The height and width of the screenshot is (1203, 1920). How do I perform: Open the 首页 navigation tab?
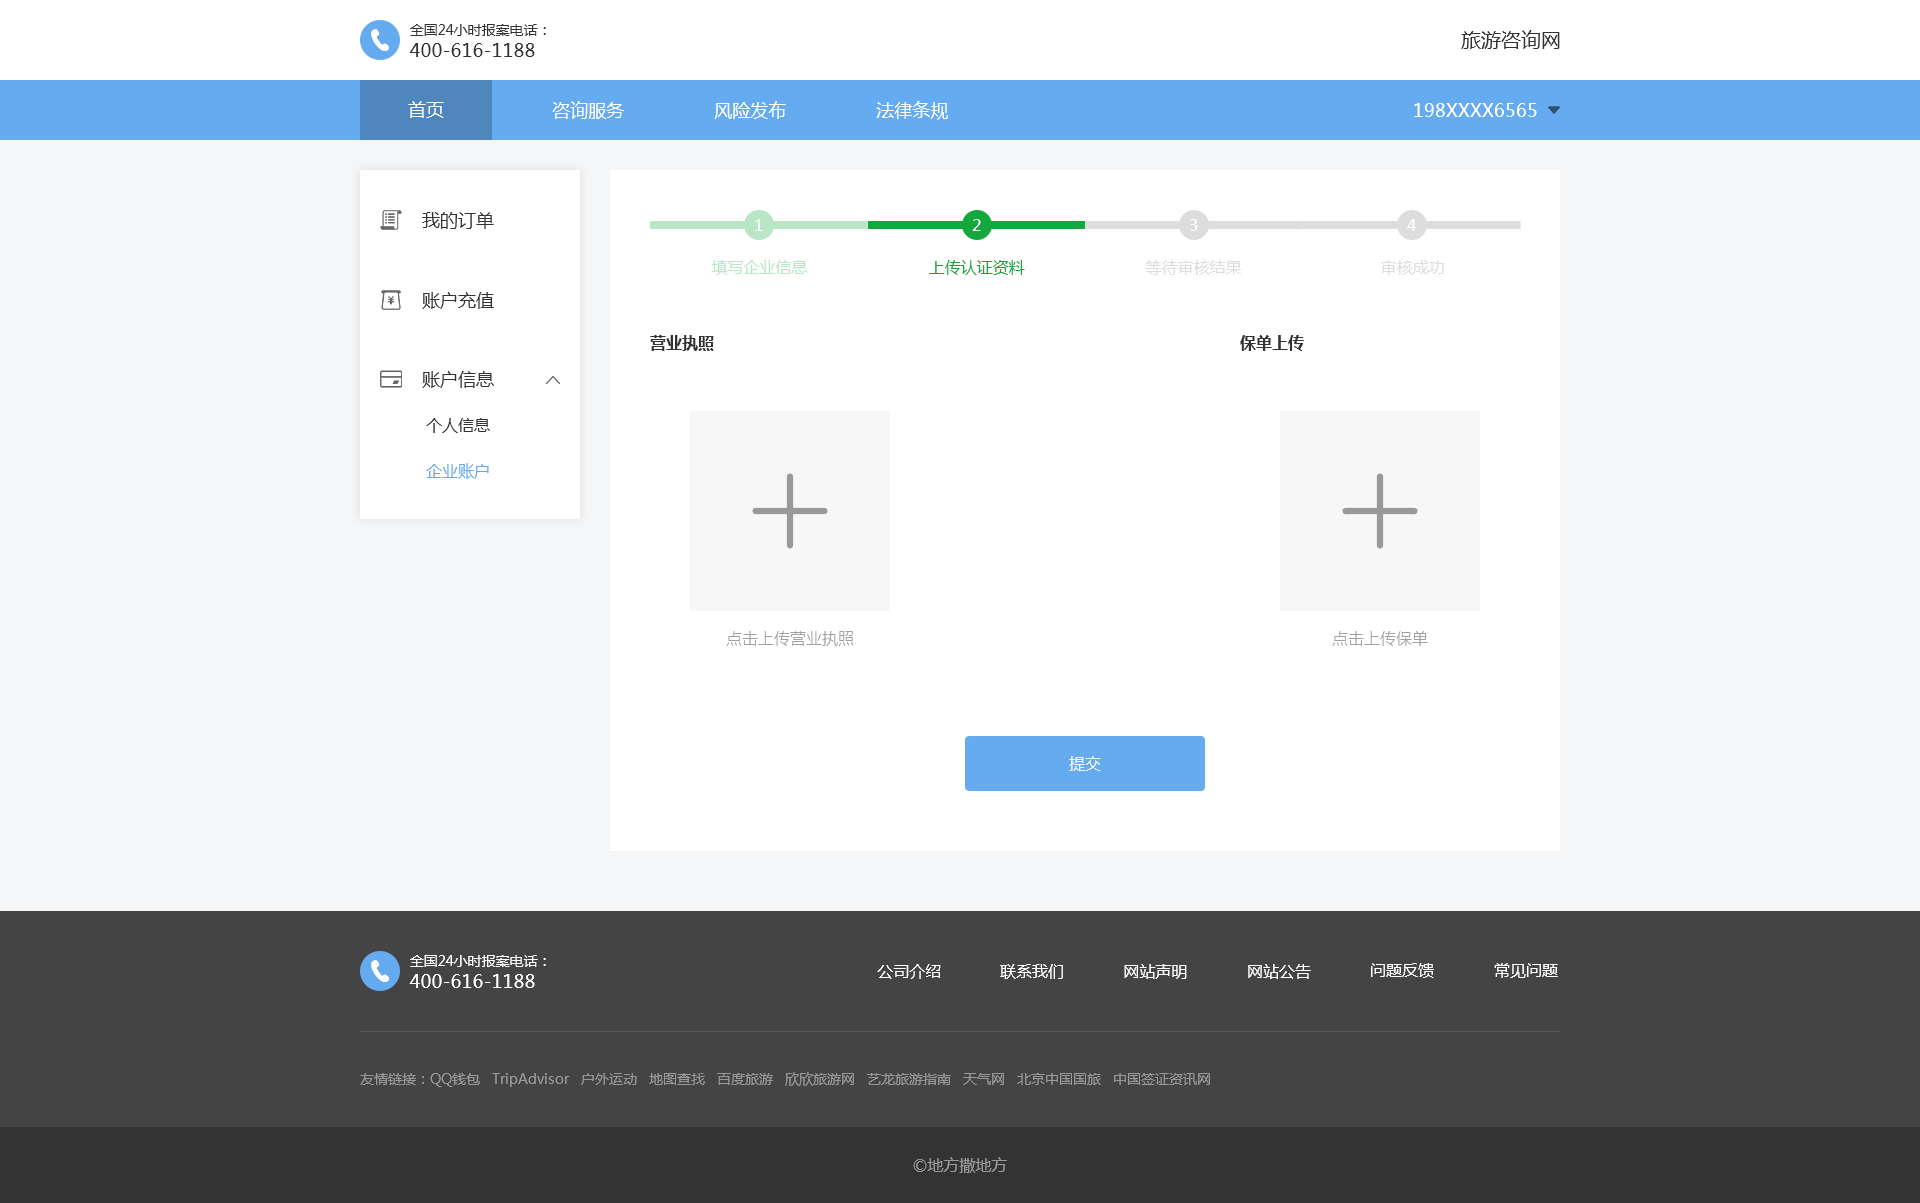[426, 110]
